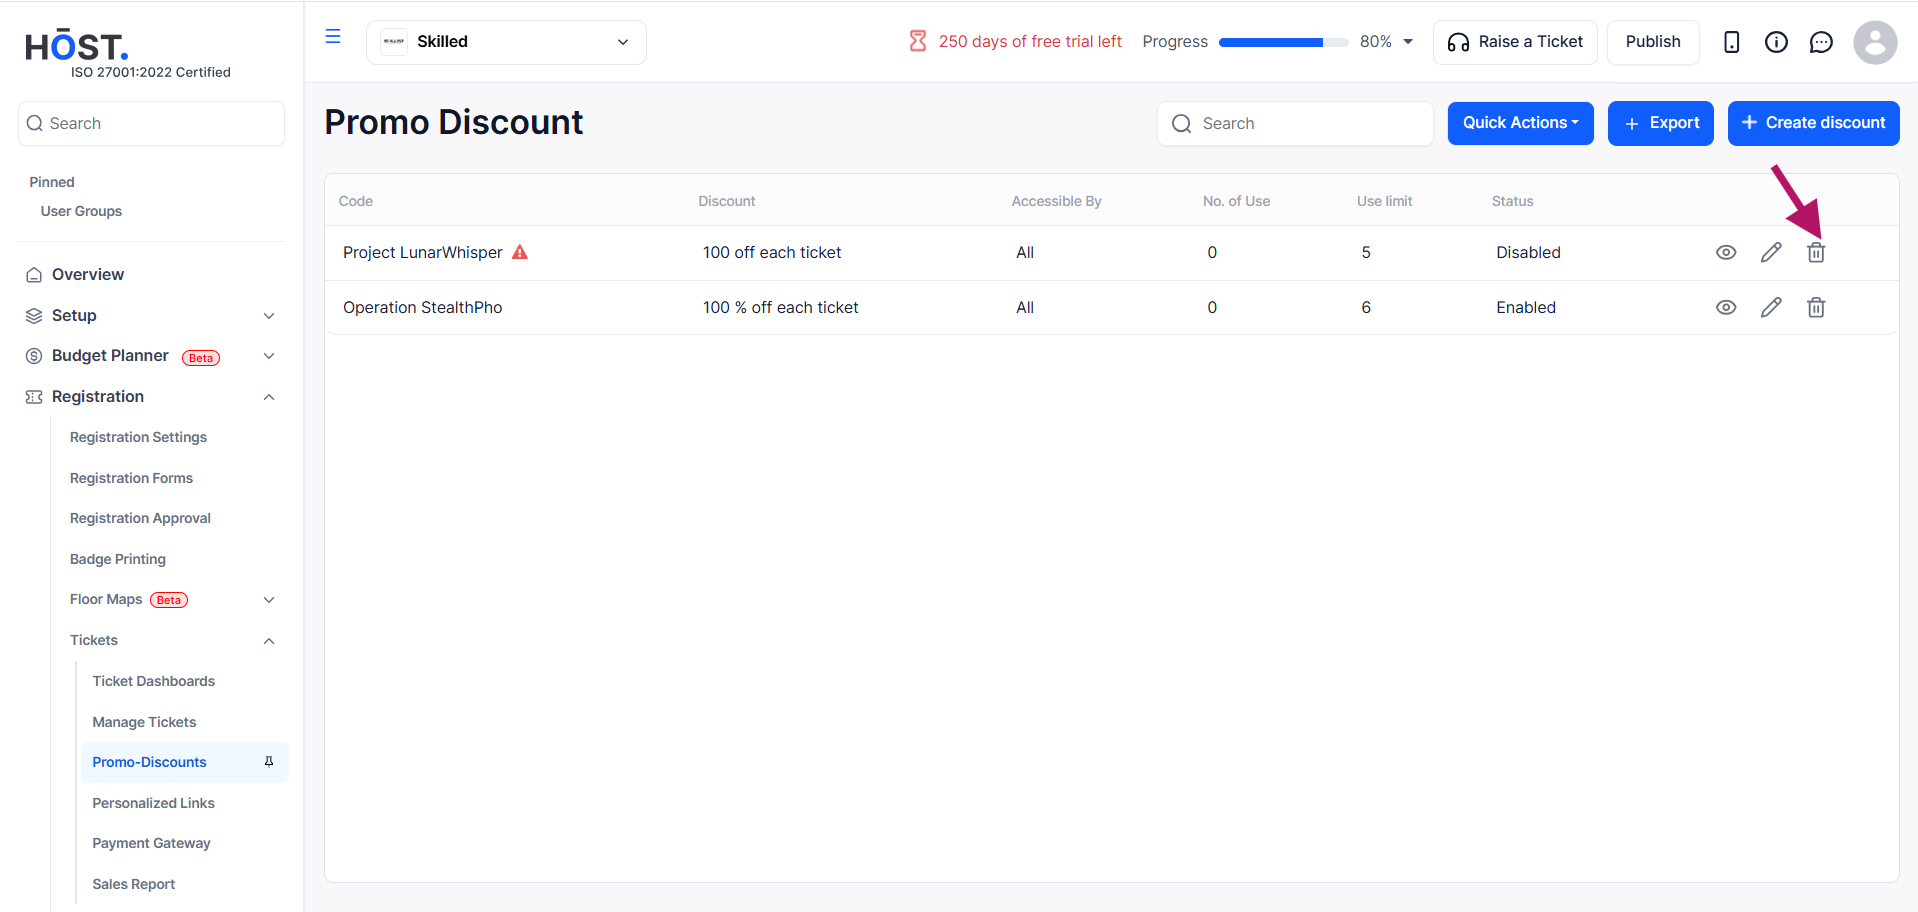1918x912 pixels.
Task: Delete the Operation StealthPho promo code
Action: point(1816,308)
